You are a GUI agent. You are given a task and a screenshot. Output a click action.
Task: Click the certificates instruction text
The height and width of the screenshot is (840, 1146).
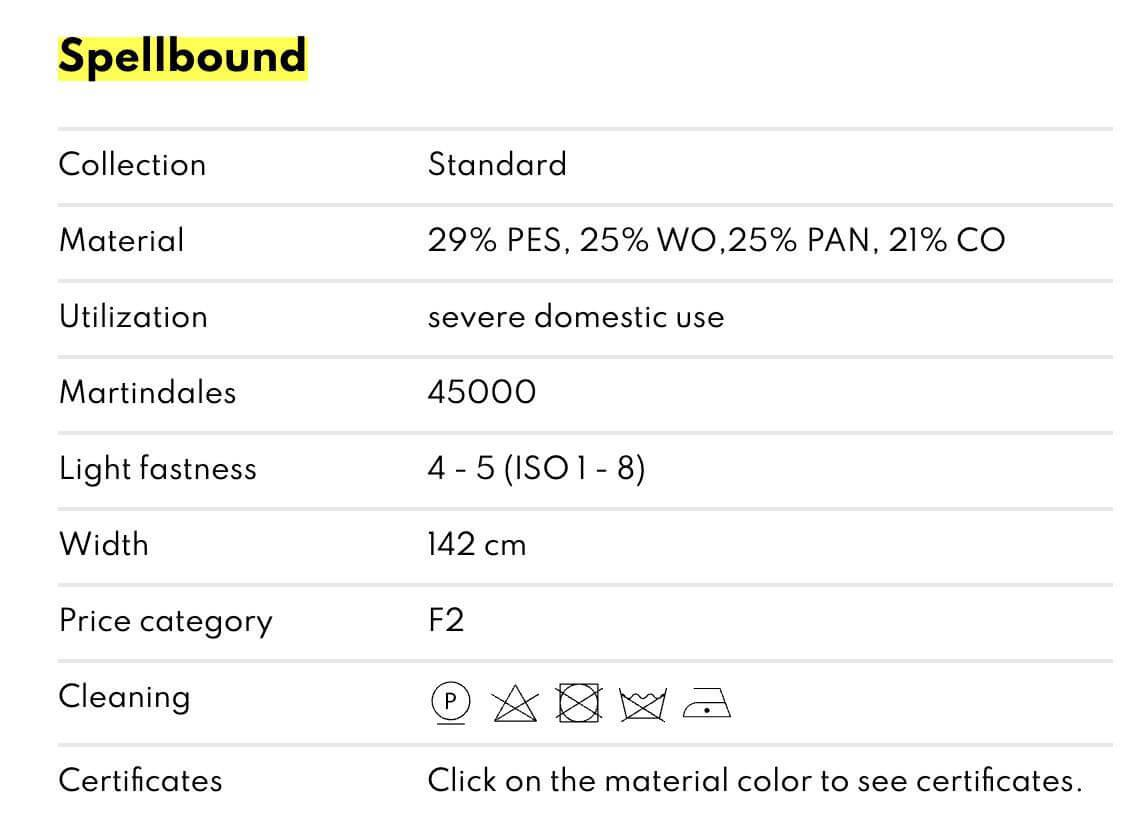coord(754,780)
